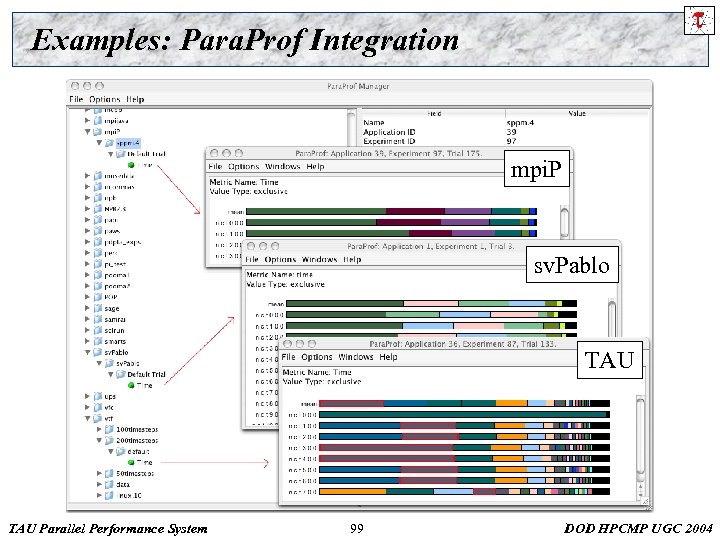Click the mean label in TAU window

point(309,404)
